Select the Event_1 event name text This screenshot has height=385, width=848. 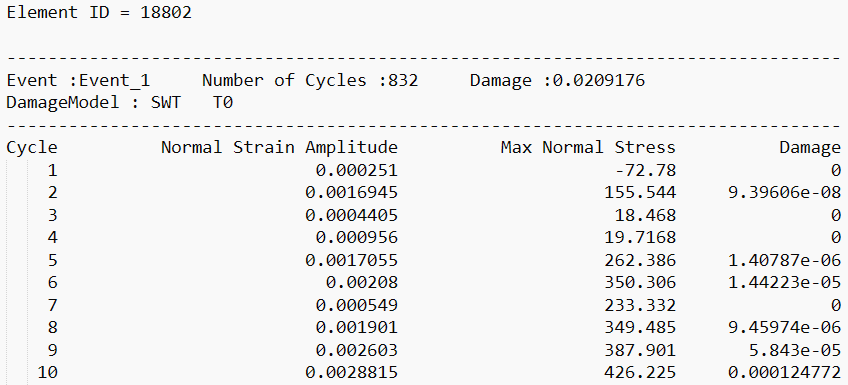(114, 81)
